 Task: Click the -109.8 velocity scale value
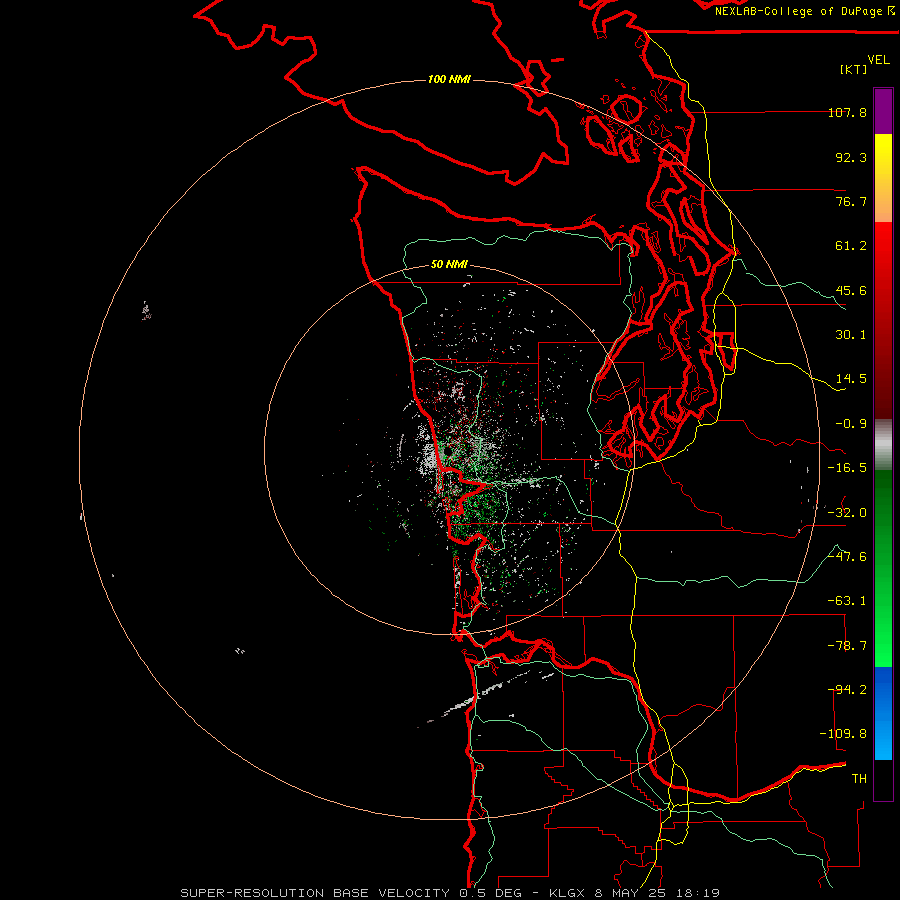tap(843, 734)
